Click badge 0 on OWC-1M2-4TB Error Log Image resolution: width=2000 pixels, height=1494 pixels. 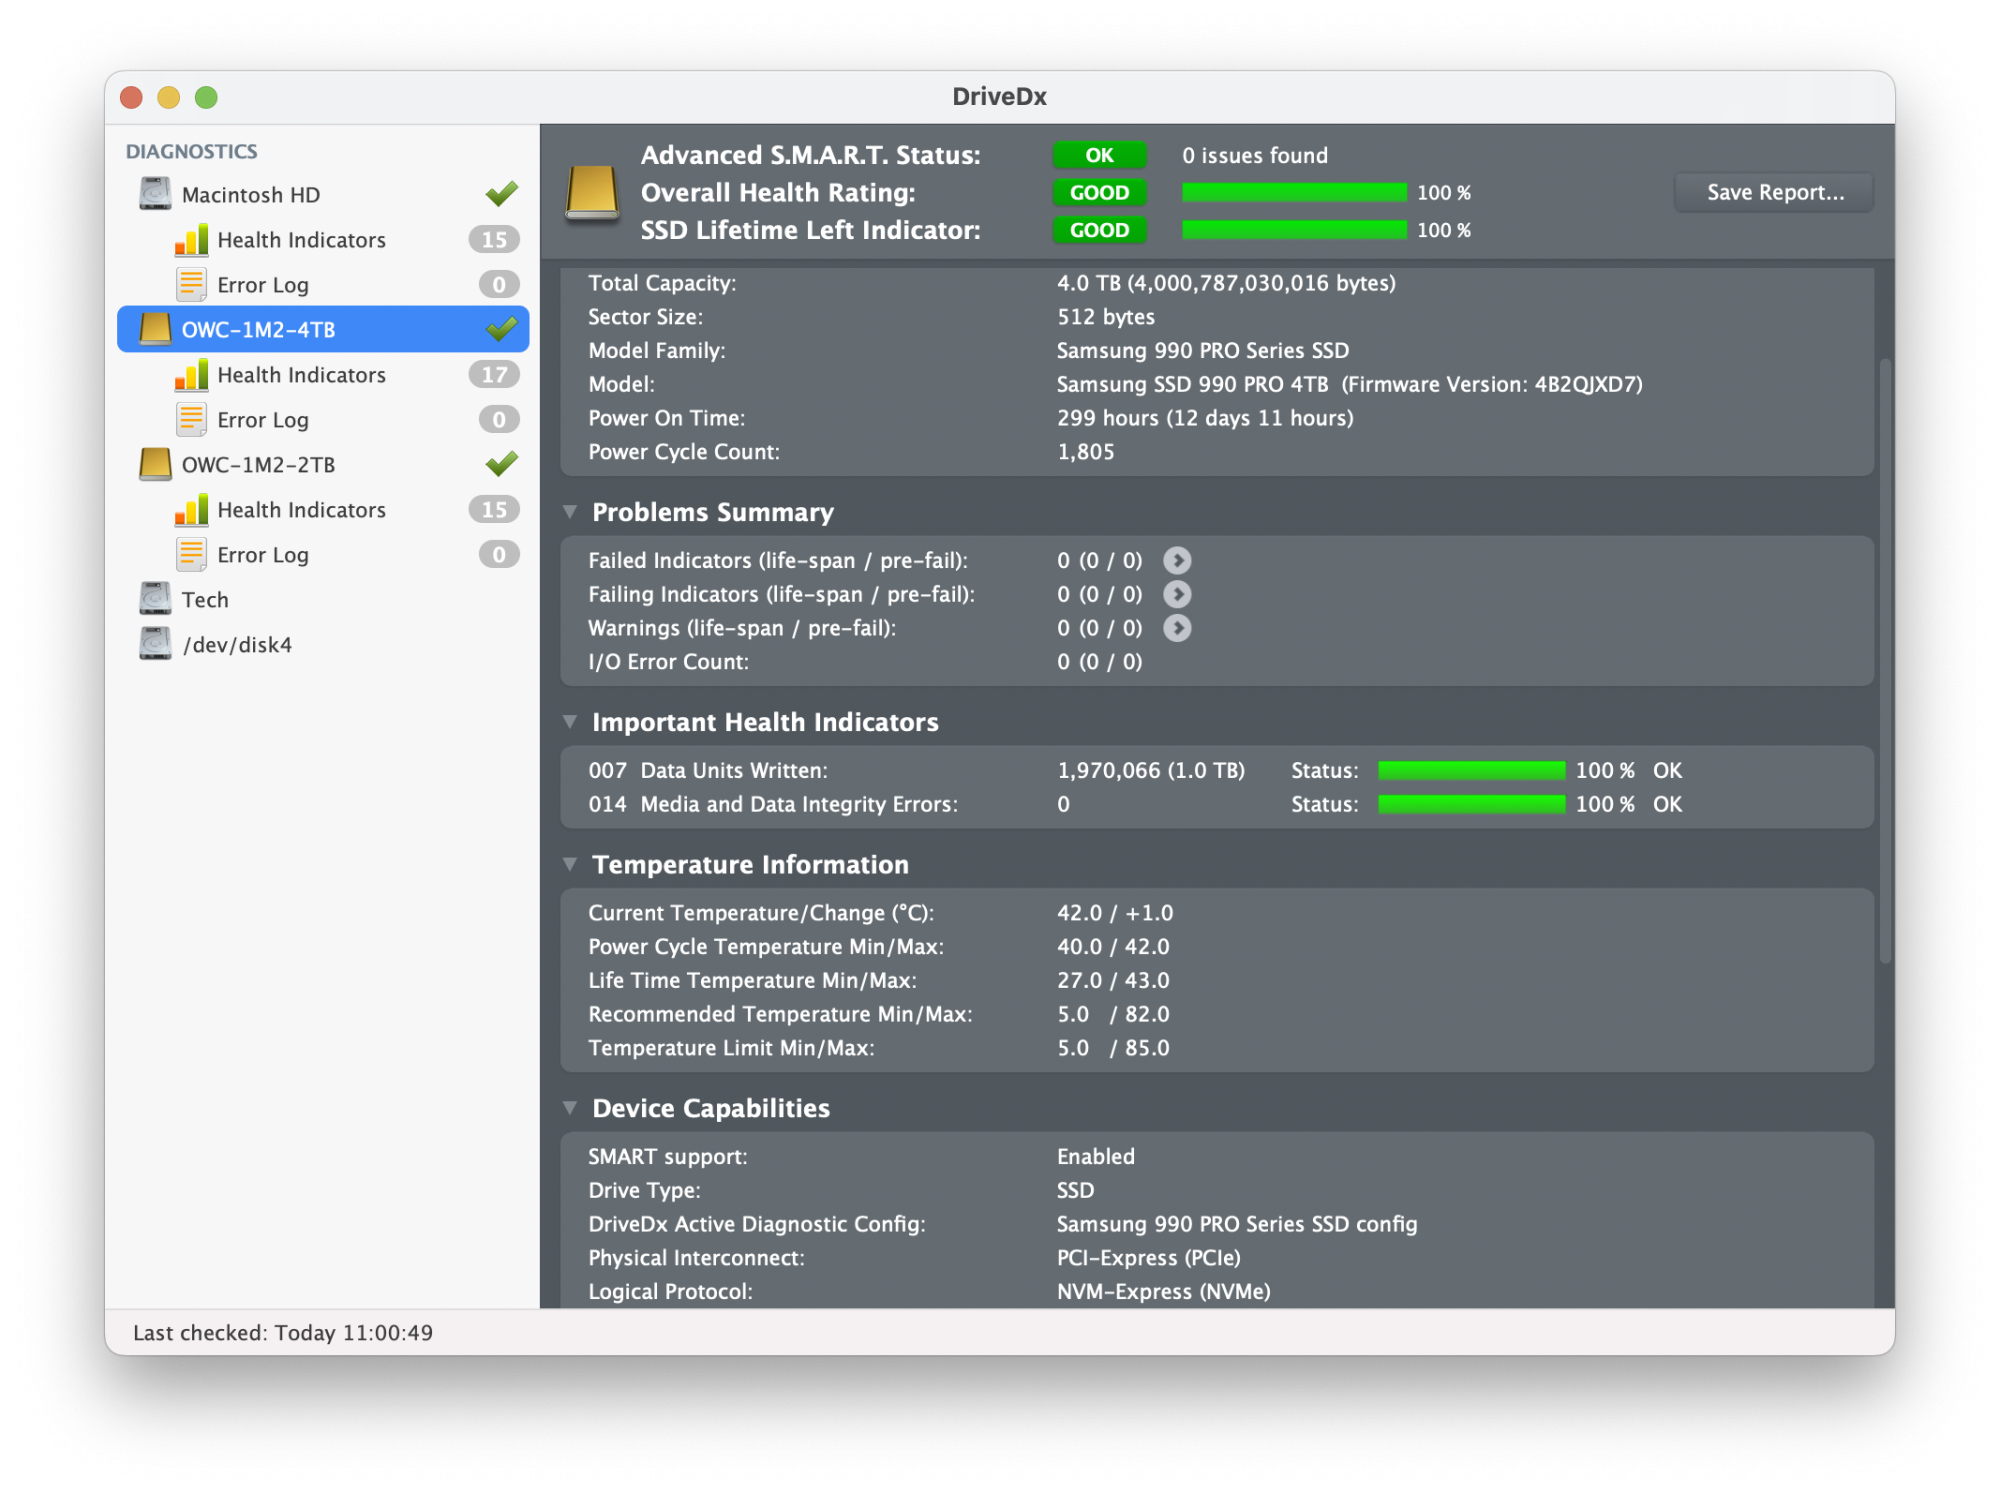(499, 420)
